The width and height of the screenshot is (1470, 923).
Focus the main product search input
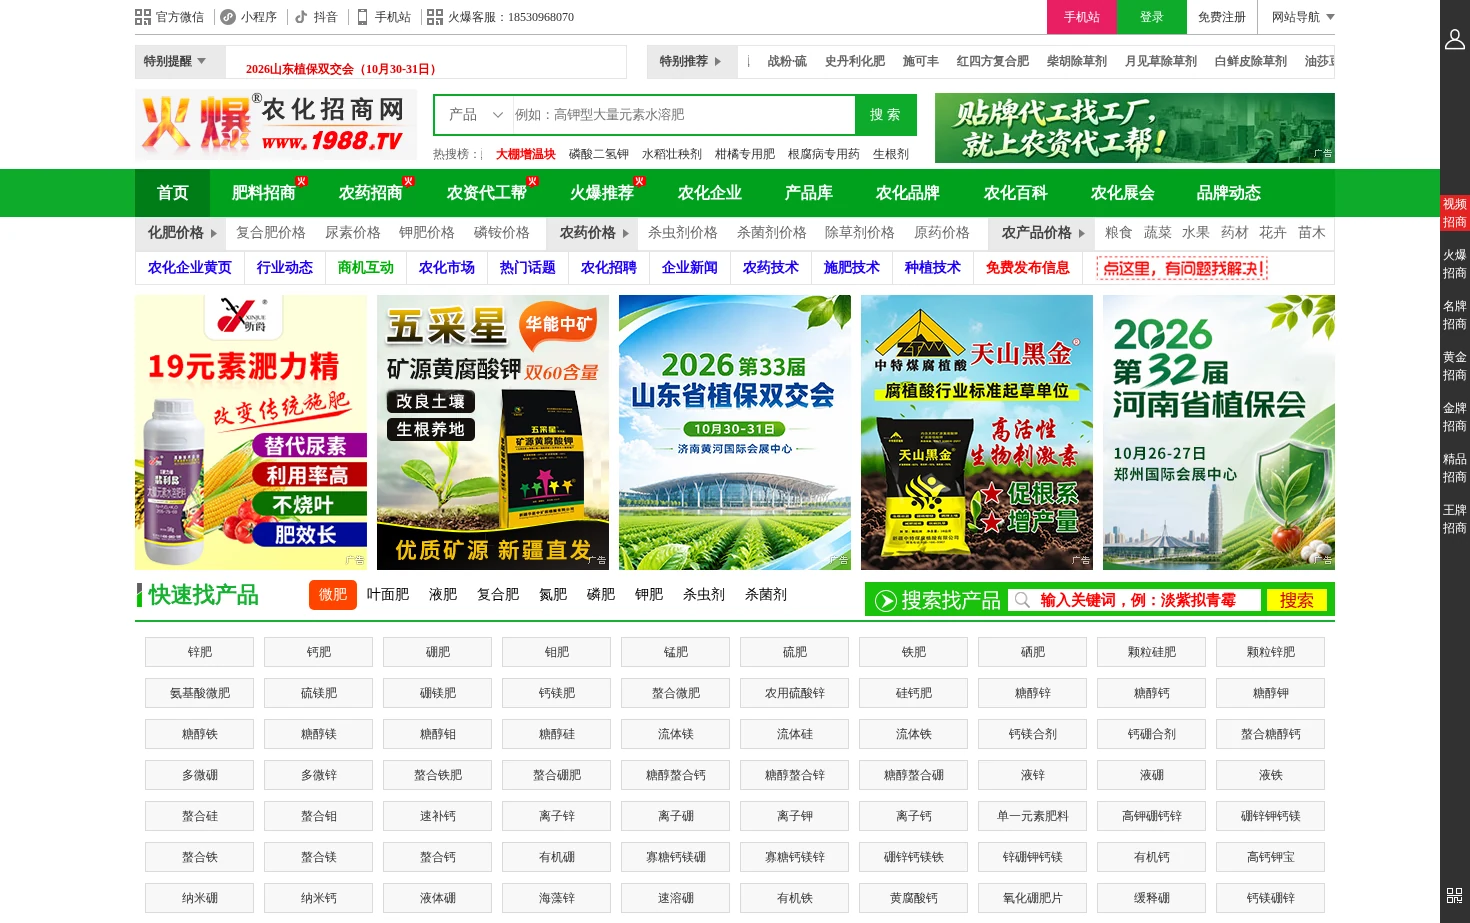[x=684, y=115]
